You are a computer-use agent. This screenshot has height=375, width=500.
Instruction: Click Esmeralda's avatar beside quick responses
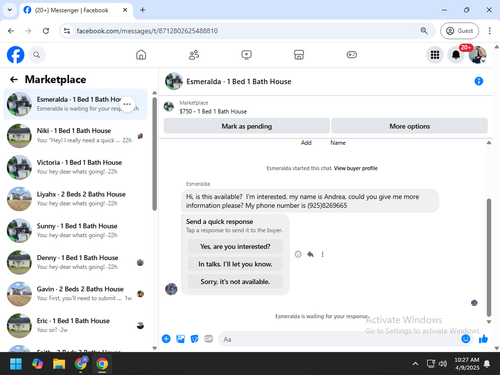[x=171, y=289]
